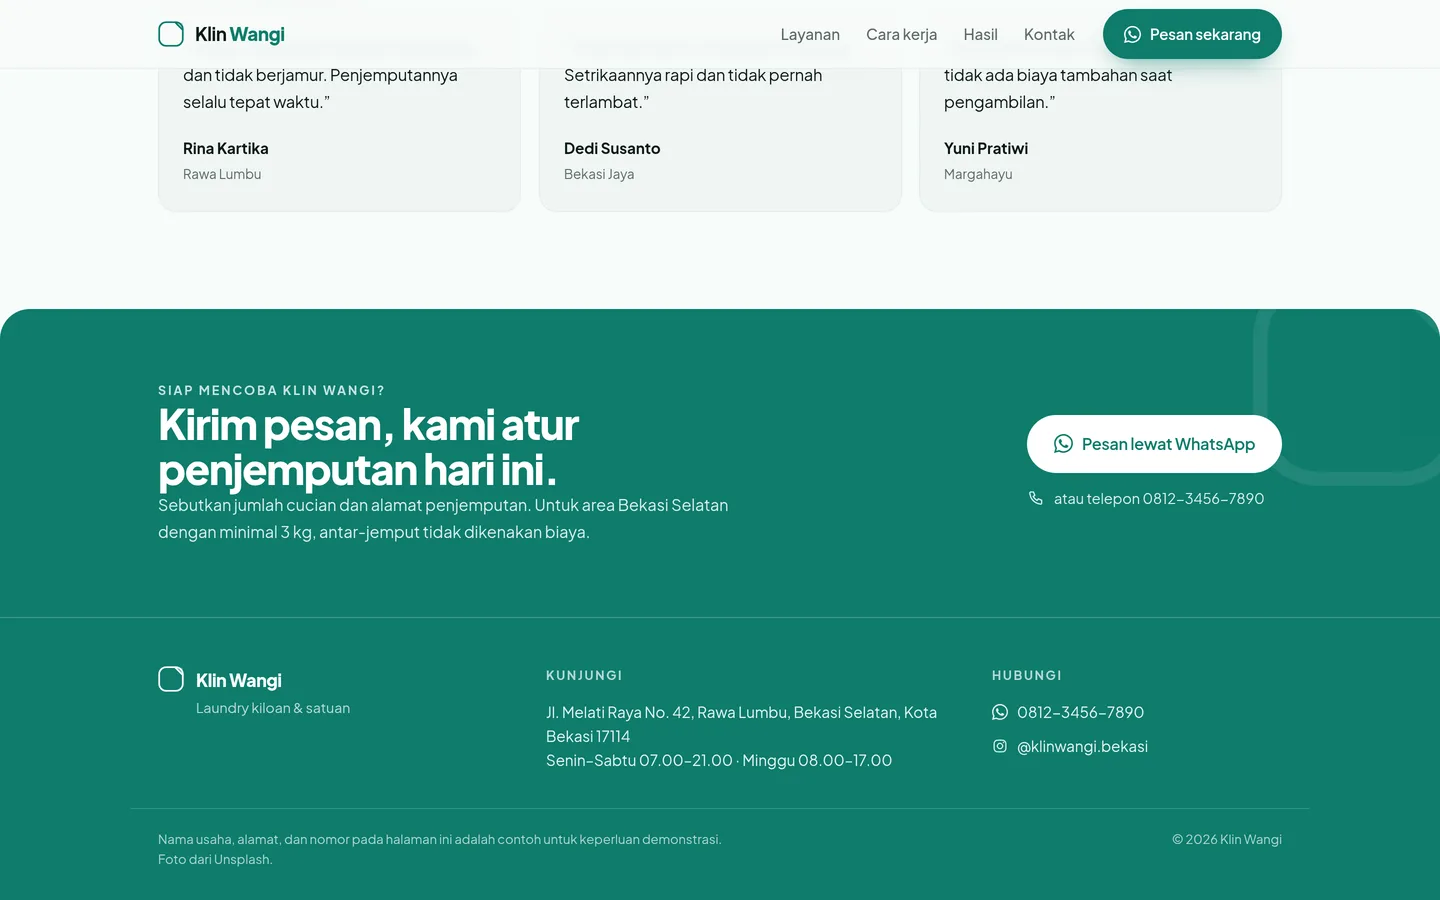
Task: Go to the Cara kerja nav item
Action: [x=902, y=34]
